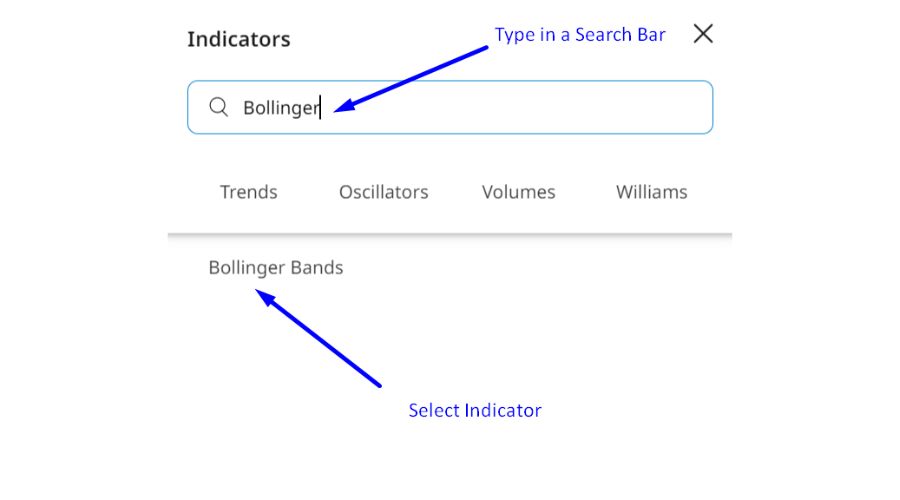This screenshot has width=900, height=500.
Task: Click the Indicators panel heading
Action: coord(239,40)
